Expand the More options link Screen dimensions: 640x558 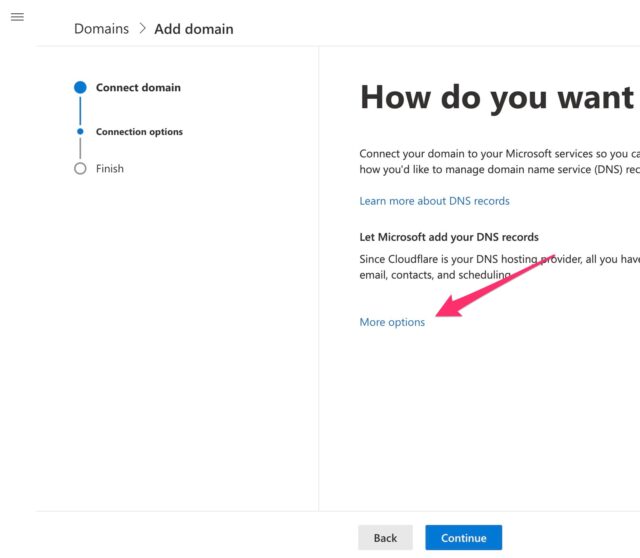[x=392, y=322]
